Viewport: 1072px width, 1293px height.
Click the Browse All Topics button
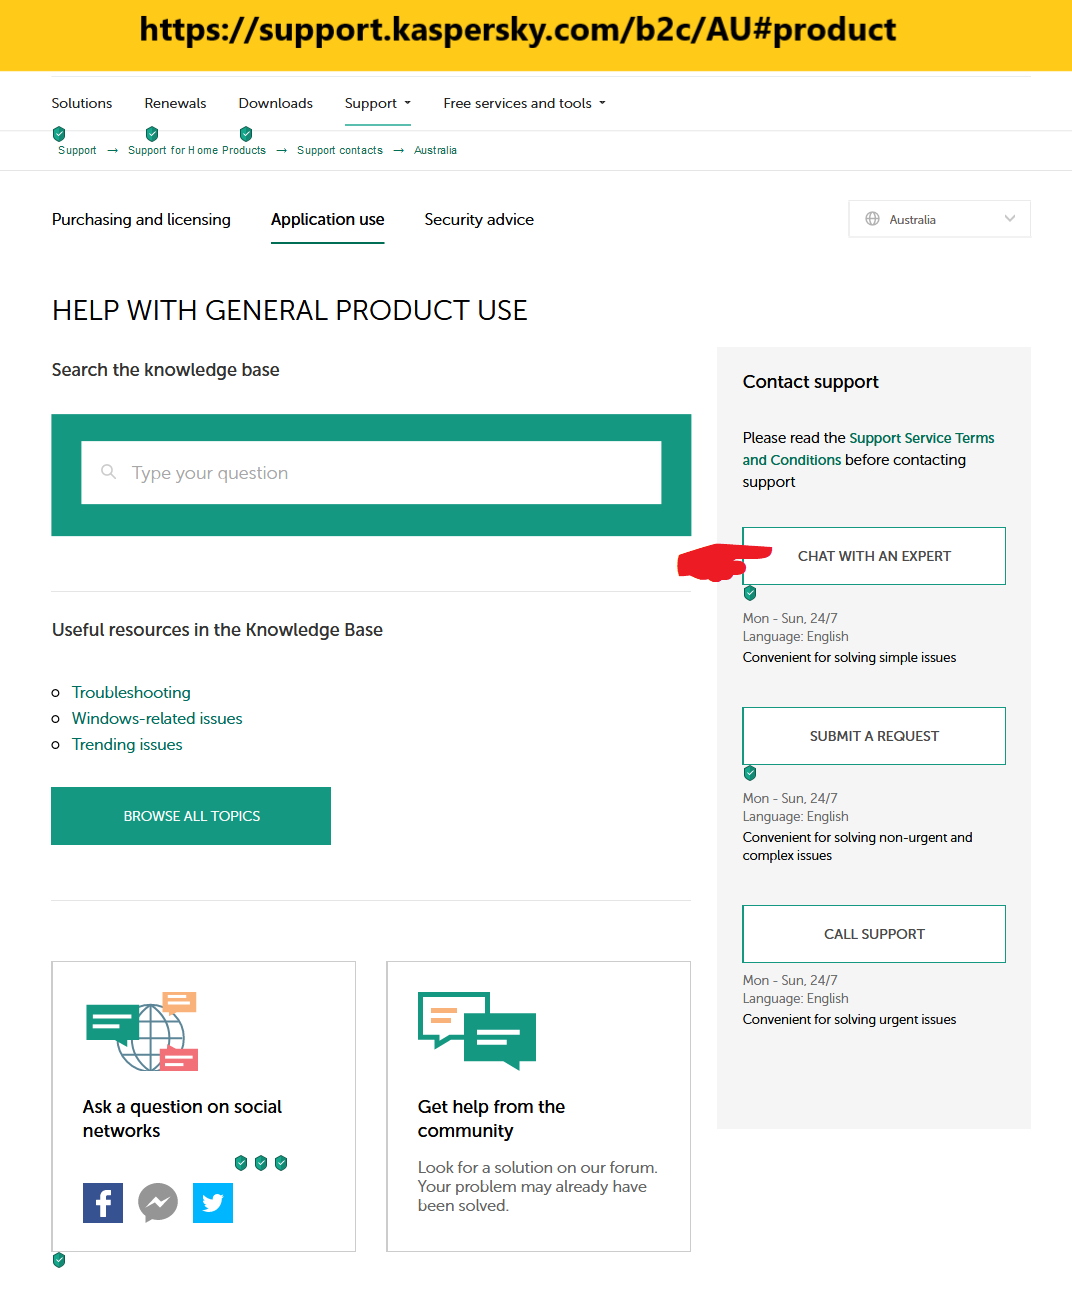point(191,816)
